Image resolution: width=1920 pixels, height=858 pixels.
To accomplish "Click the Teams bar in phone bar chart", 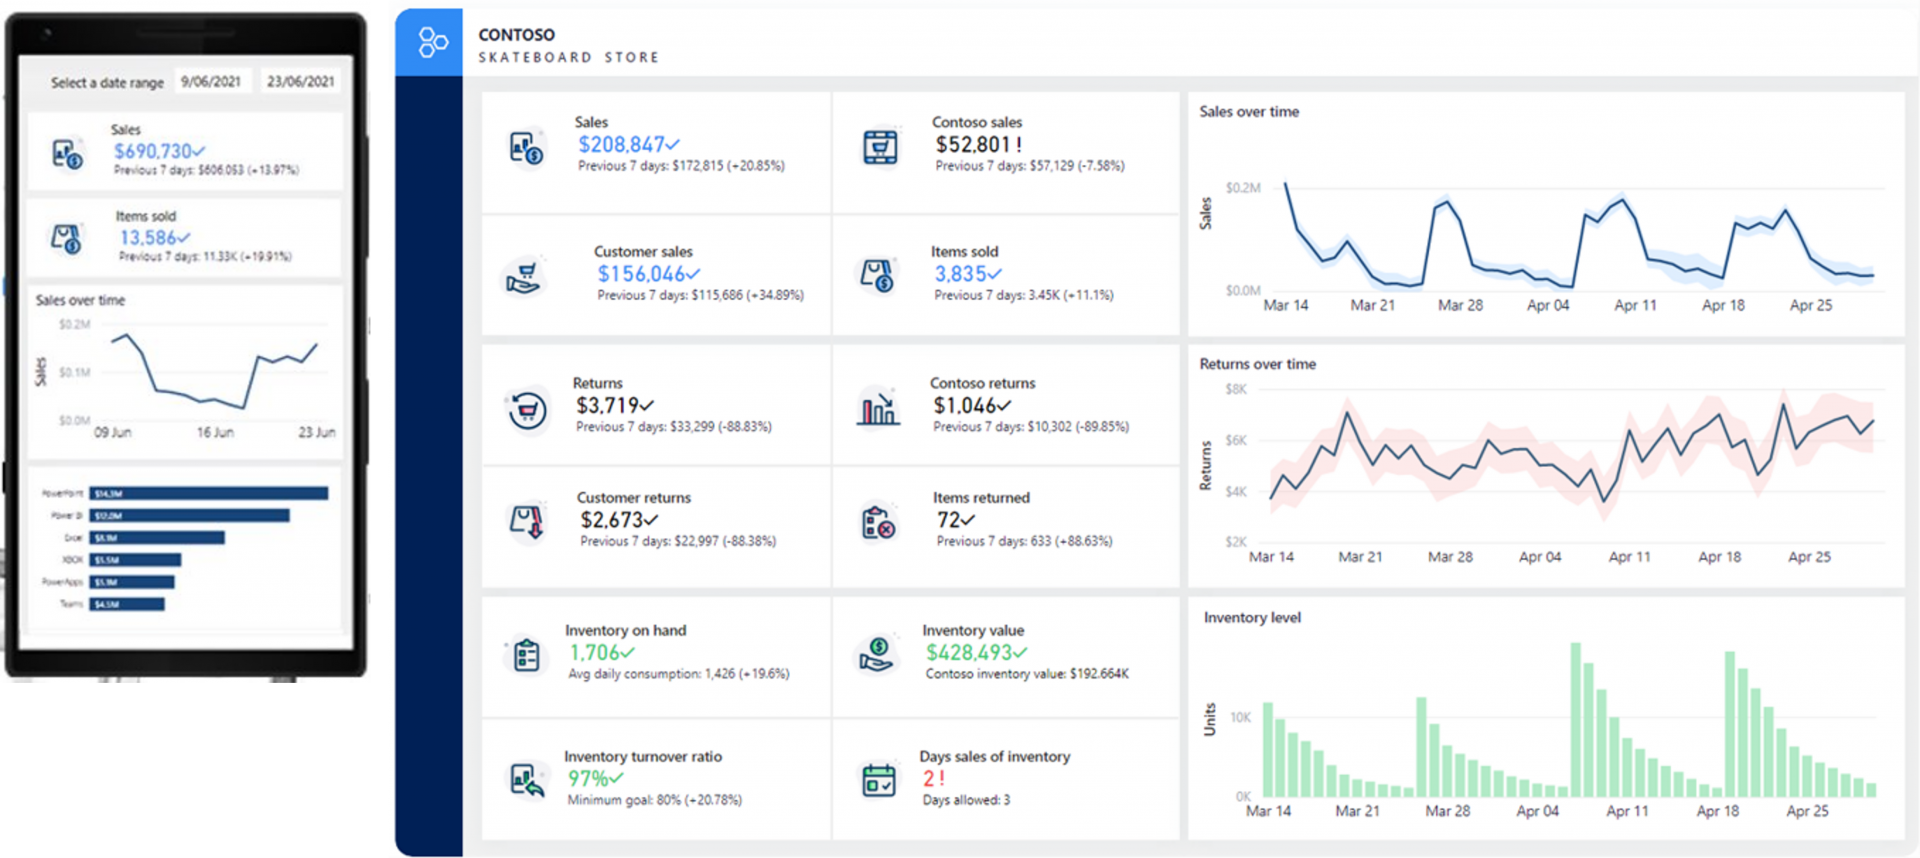I will click(127, 604).
